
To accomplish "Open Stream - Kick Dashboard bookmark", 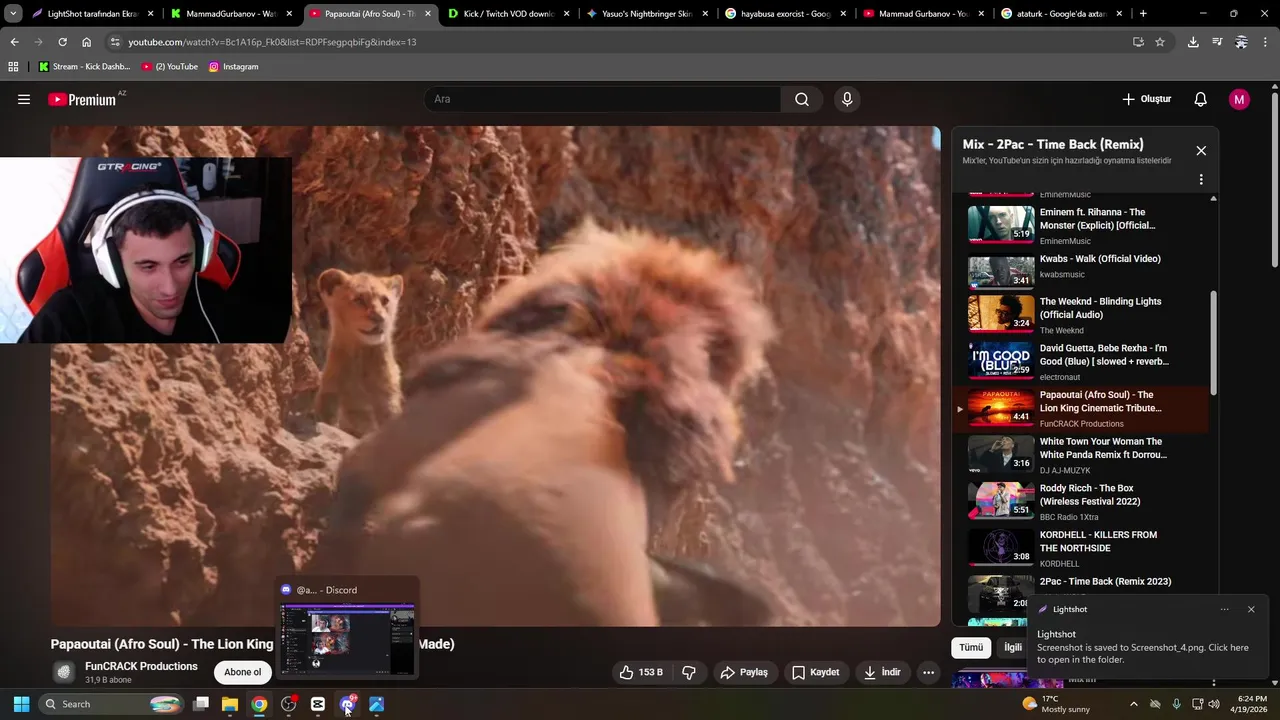I will (x=84, y=66).
